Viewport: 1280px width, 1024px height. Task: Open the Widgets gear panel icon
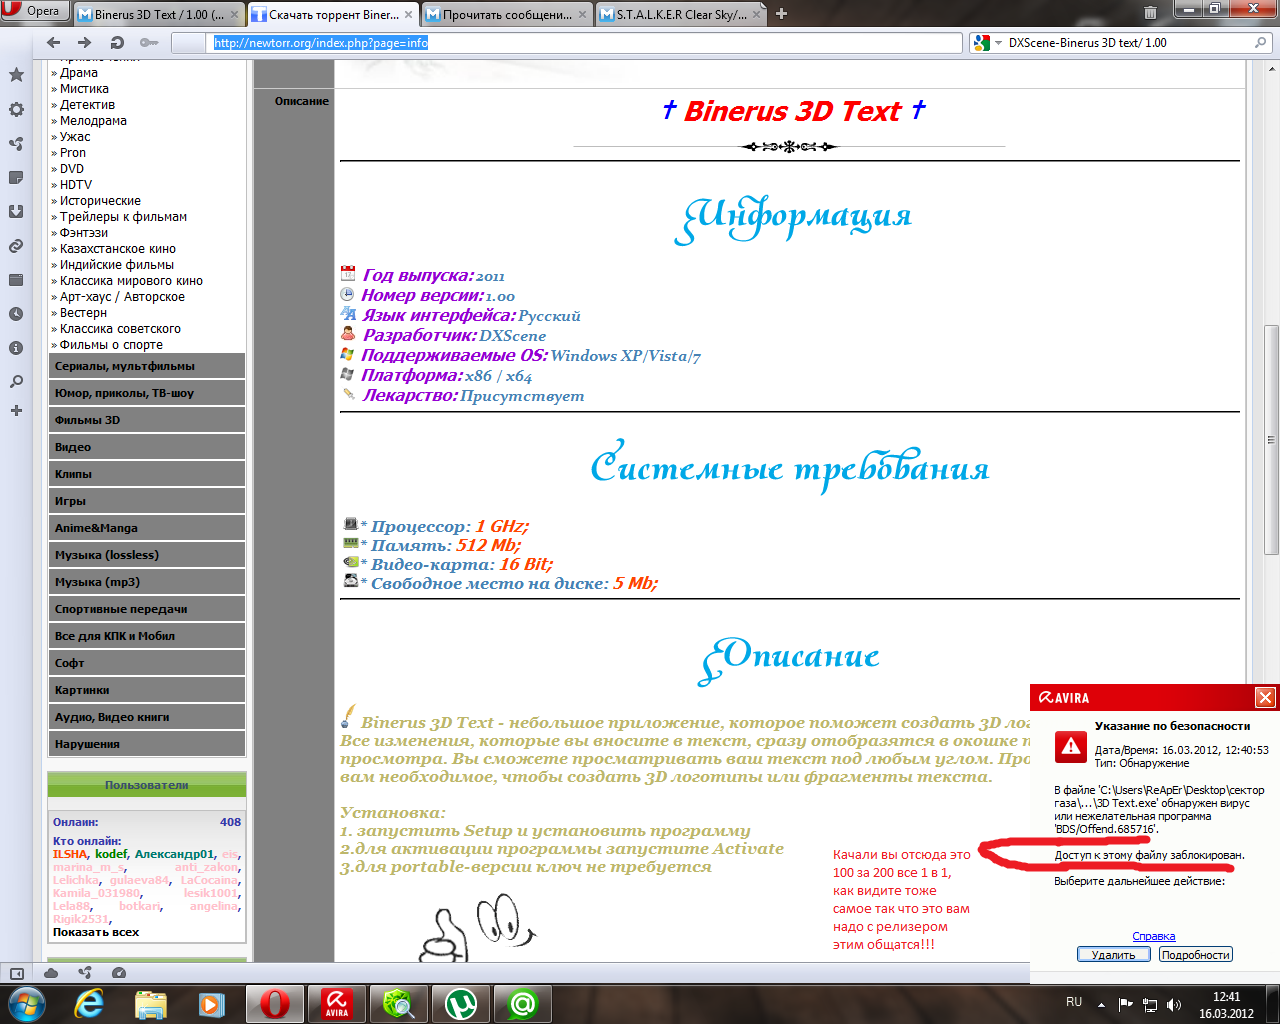(16, 110)
